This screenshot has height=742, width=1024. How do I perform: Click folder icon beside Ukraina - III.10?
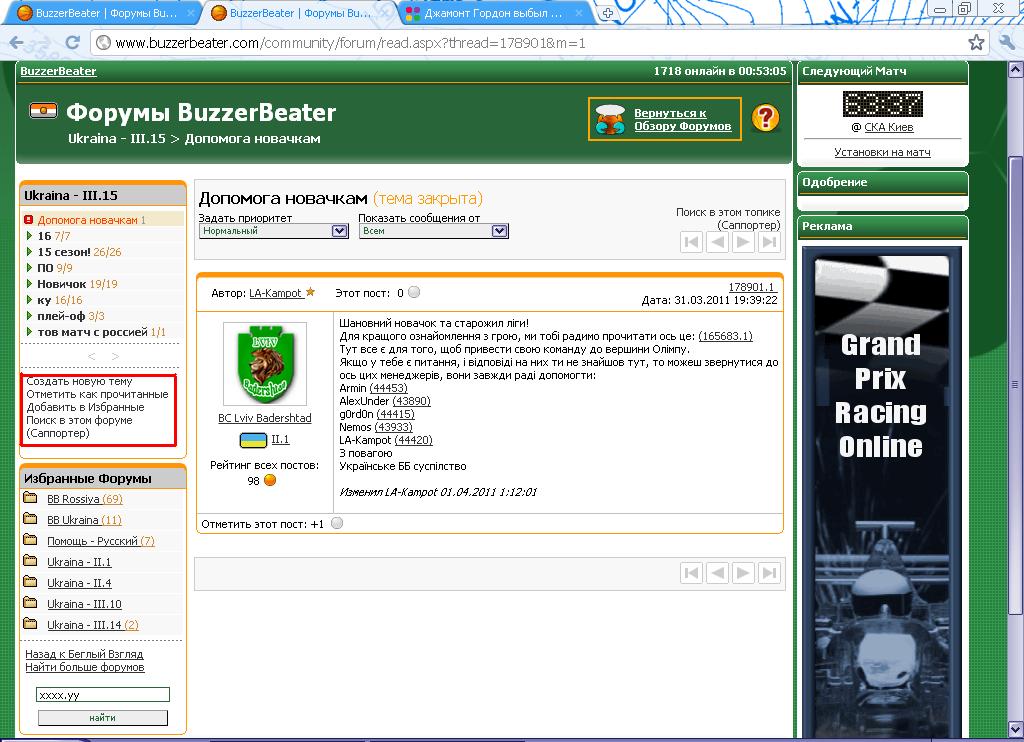[30, 602]
